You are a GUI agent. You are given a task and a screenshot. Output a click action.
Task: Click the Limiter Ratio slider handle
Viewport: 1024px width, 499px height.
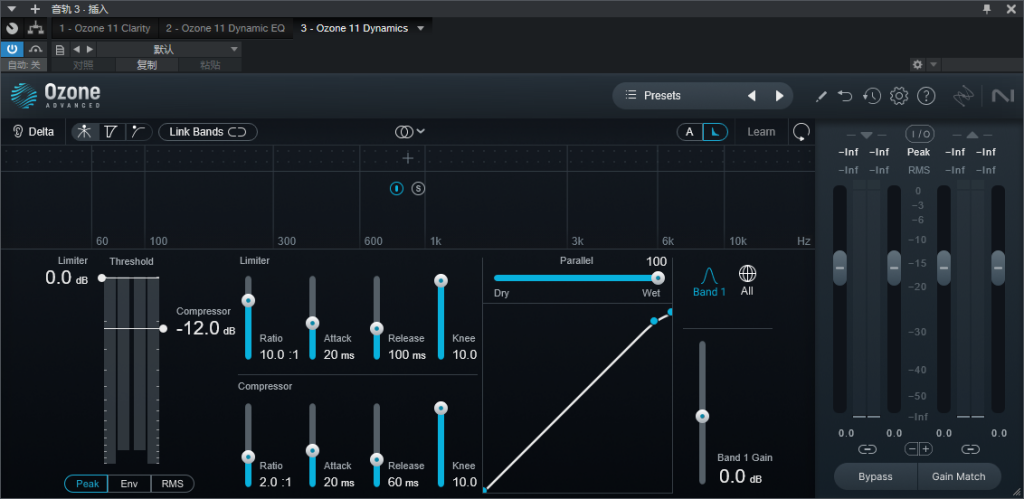248,300
